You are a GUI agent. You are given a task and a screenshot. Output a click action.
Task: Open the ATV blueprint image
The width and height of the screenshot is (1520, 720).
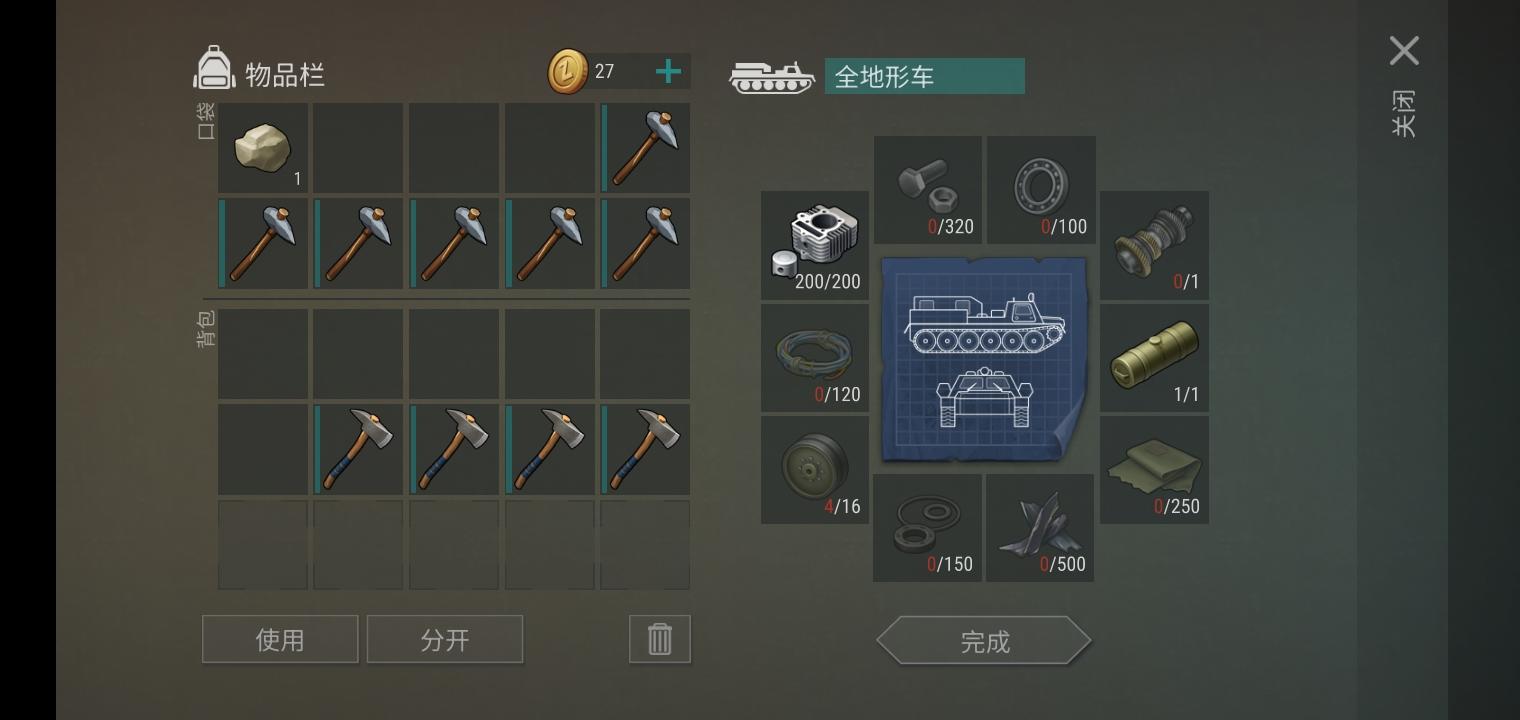tap(984, 359)
